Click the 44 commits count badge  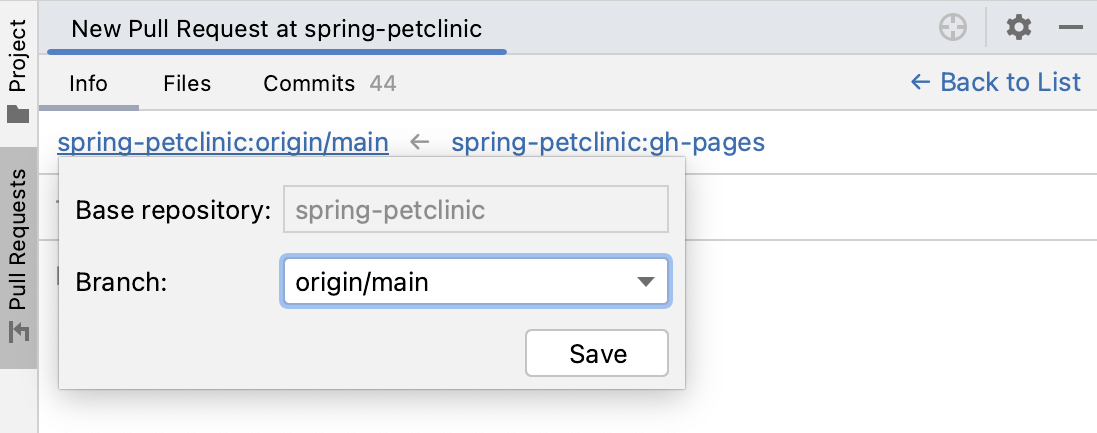point(383,83)
